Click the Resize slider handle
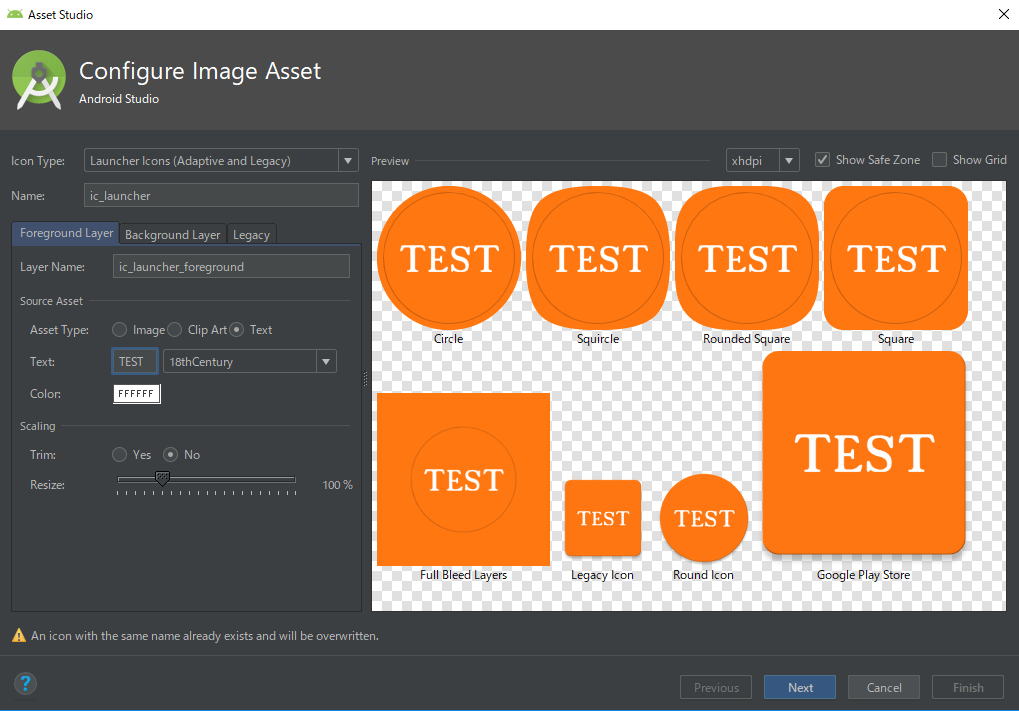Image resolution: width=1019 pixels, height=711 pixels. tap(162, 478)
